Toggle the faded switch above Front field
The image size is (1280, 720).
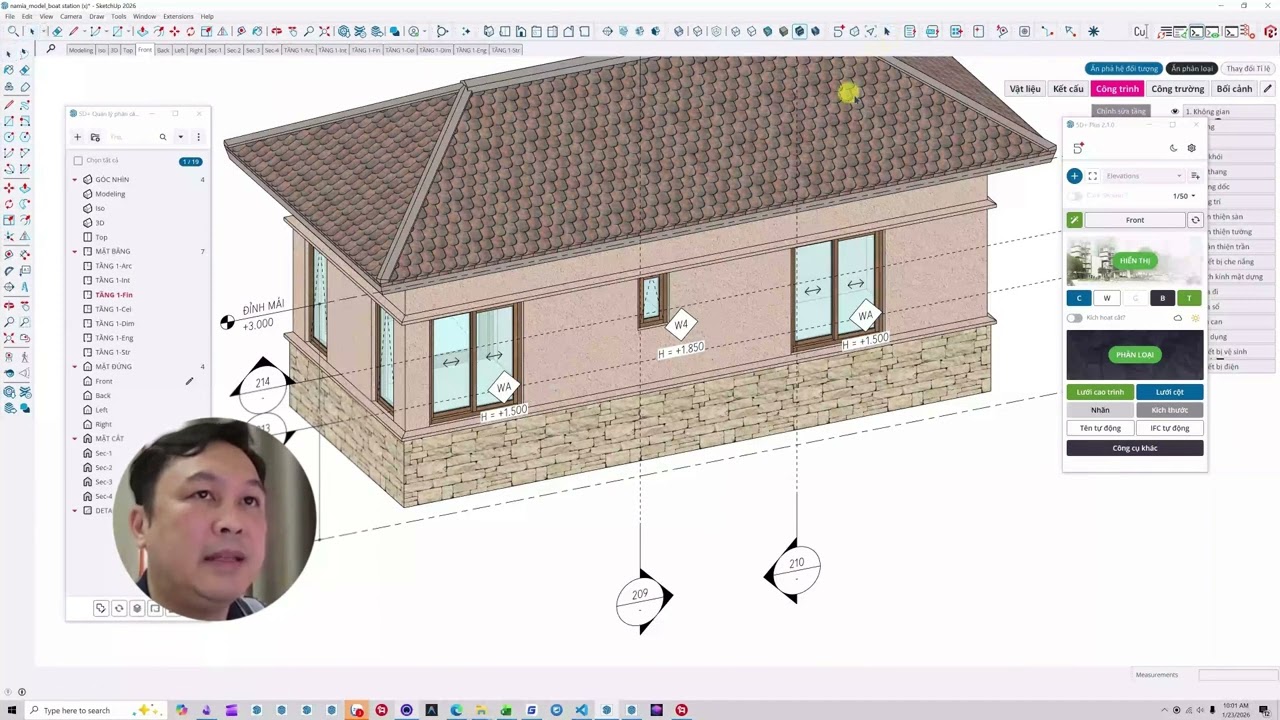coord(1075,196)
